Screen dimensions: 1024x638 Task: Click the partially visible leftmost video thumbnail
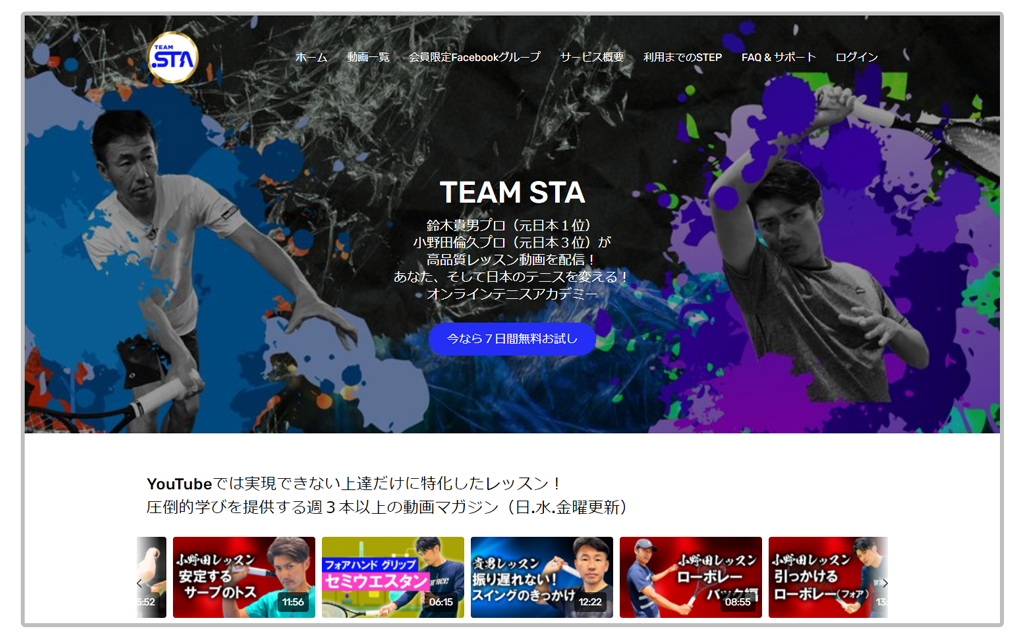[x=154, y=577]
